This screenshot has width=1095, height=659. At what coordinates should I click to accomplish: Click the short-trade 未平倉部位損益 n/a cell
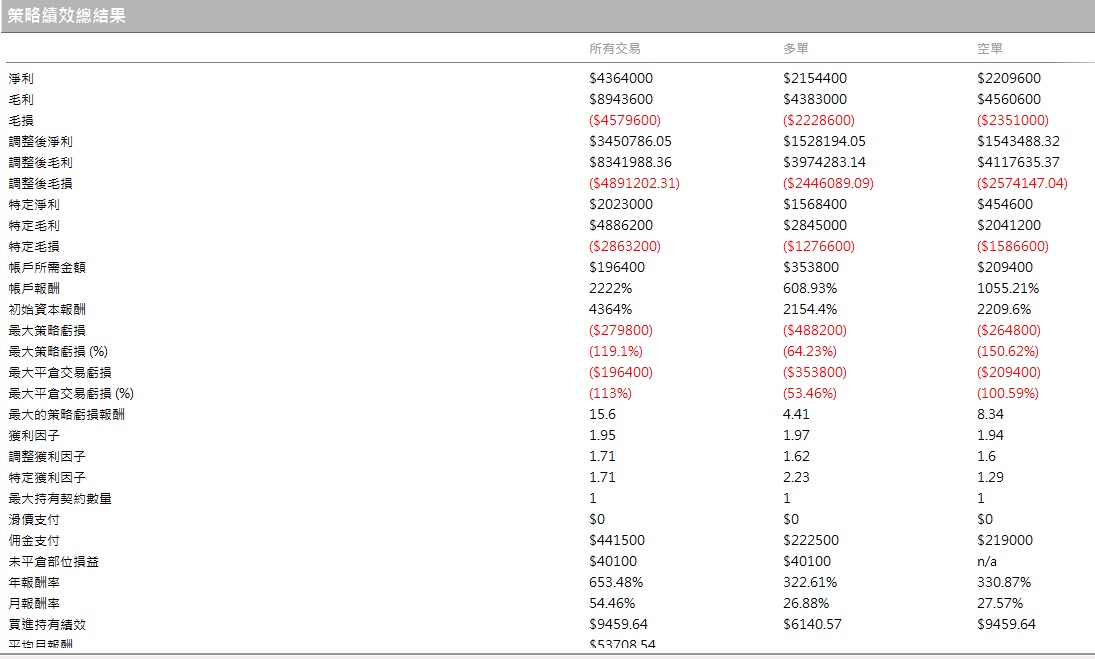click(987, 561)
